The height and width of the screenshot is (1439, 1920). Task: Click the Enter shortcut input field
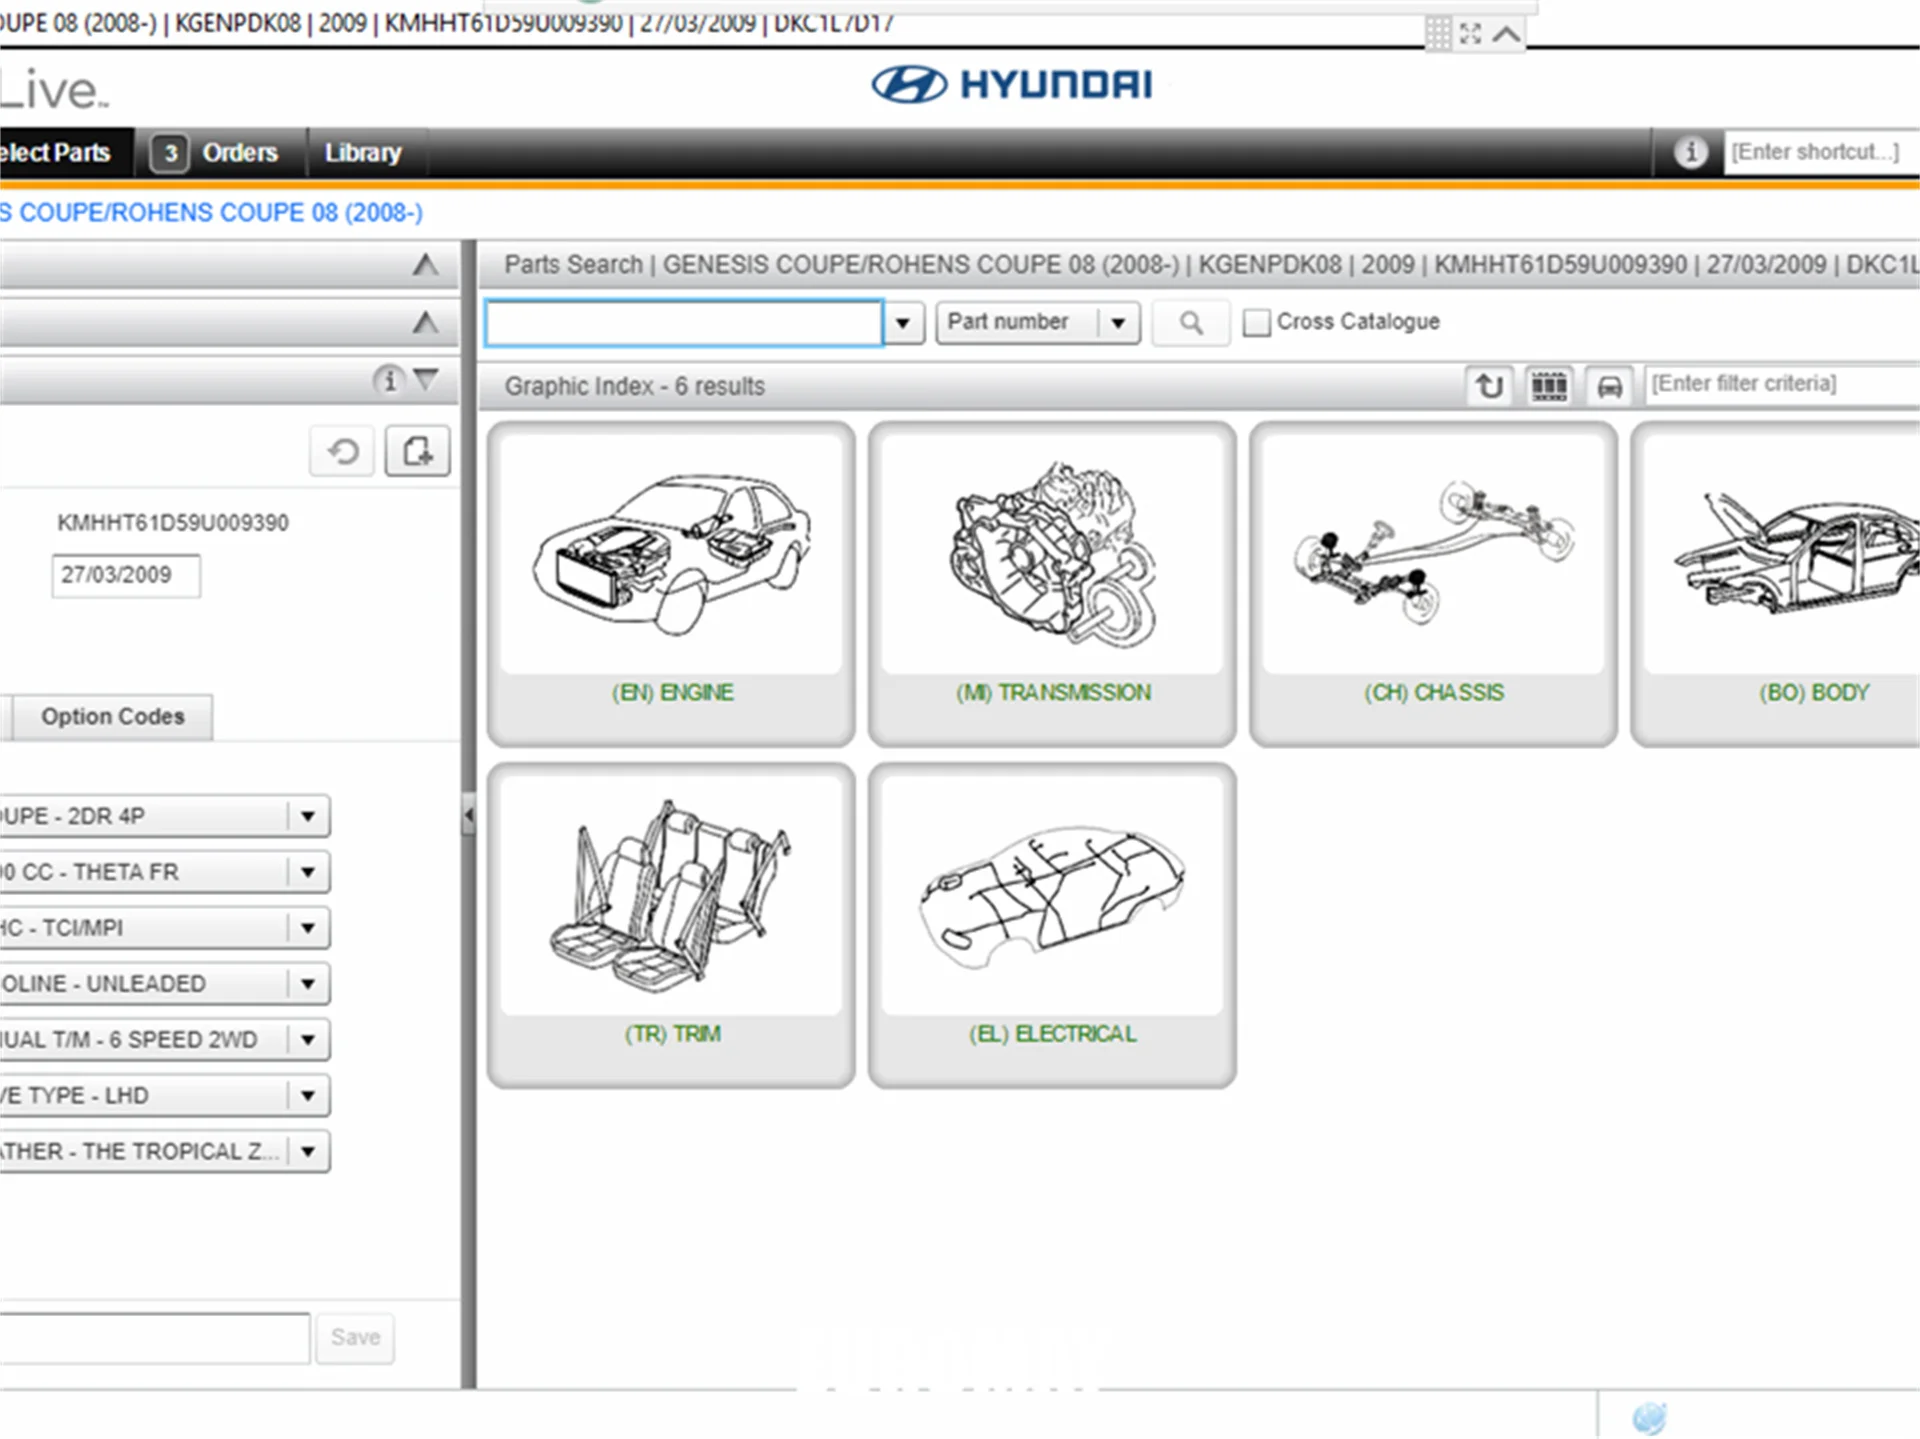click(1821, 152)
